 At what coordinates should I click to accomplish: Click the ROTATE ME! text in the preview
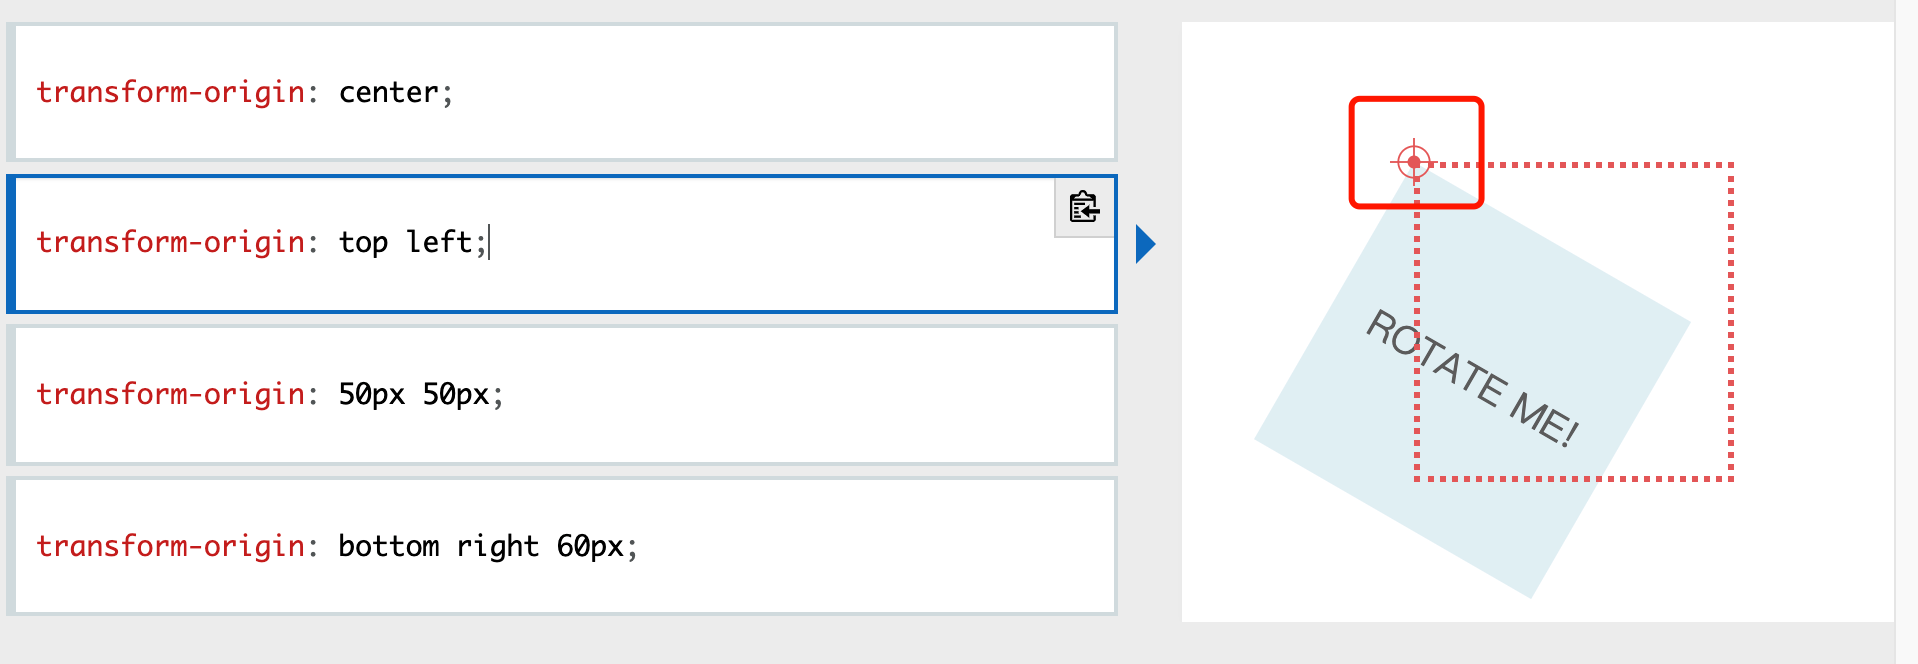click(x=1471, y=378)
